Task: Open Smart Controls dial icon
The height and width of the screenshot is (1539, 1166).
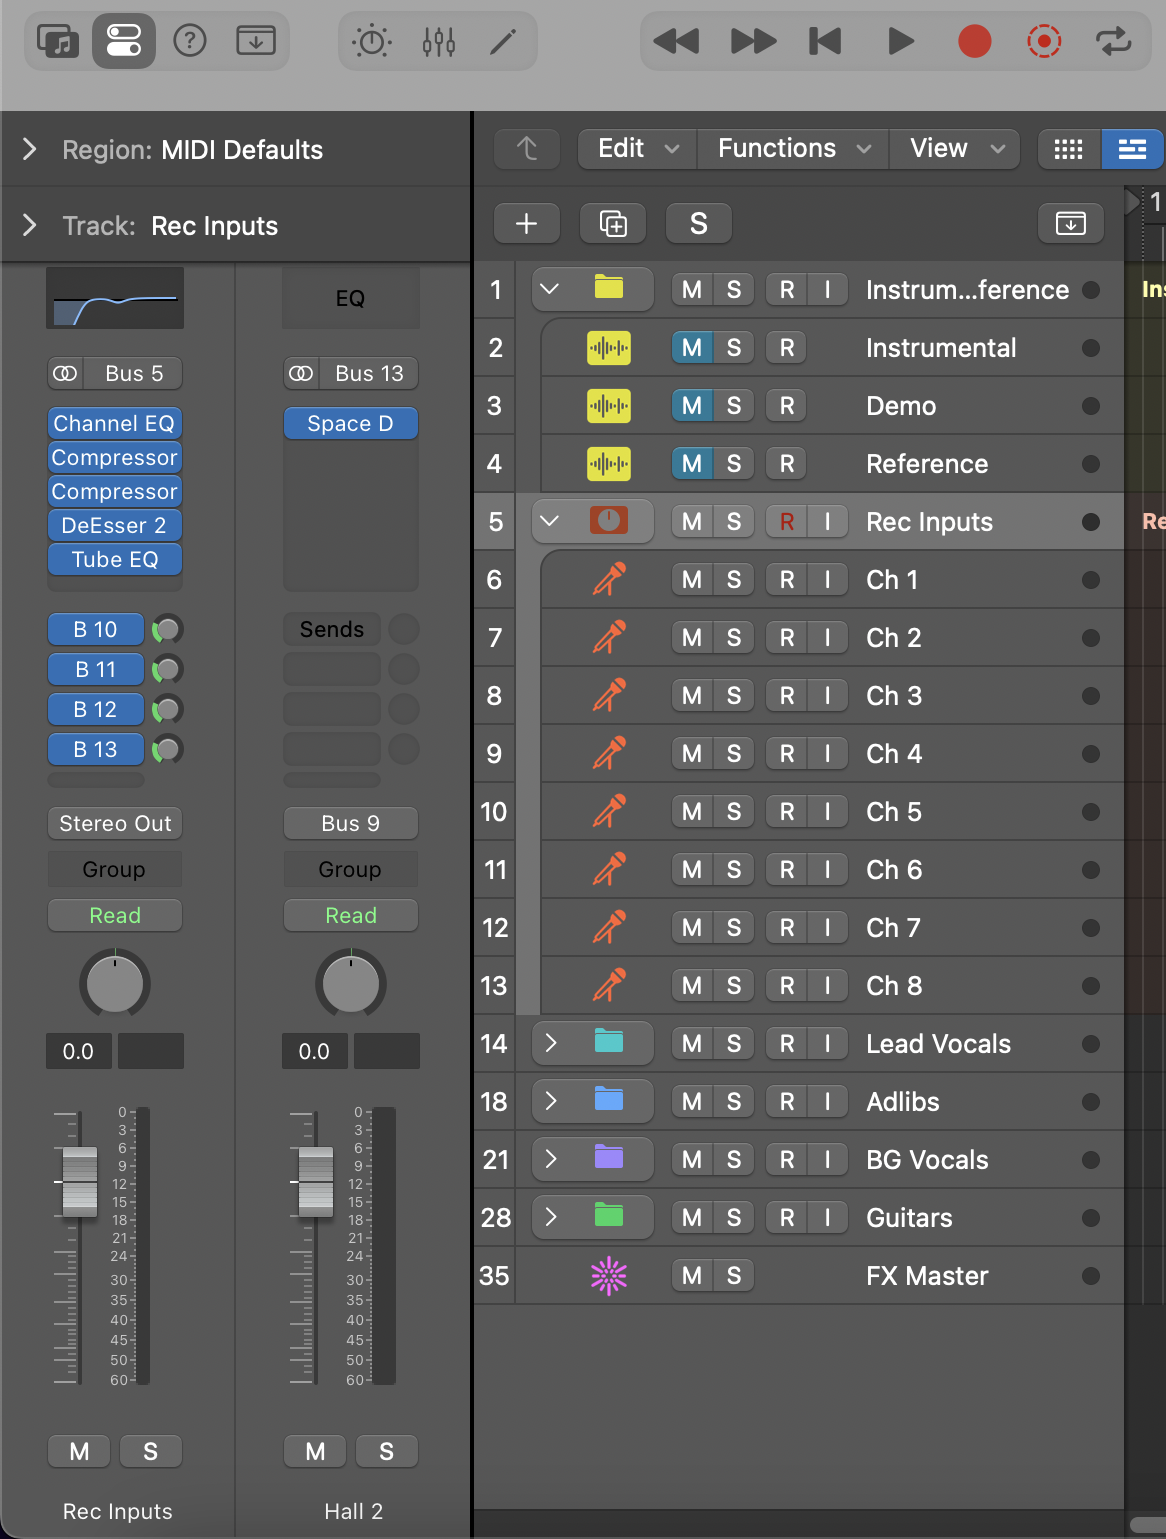Action: (x=372, y=41)
